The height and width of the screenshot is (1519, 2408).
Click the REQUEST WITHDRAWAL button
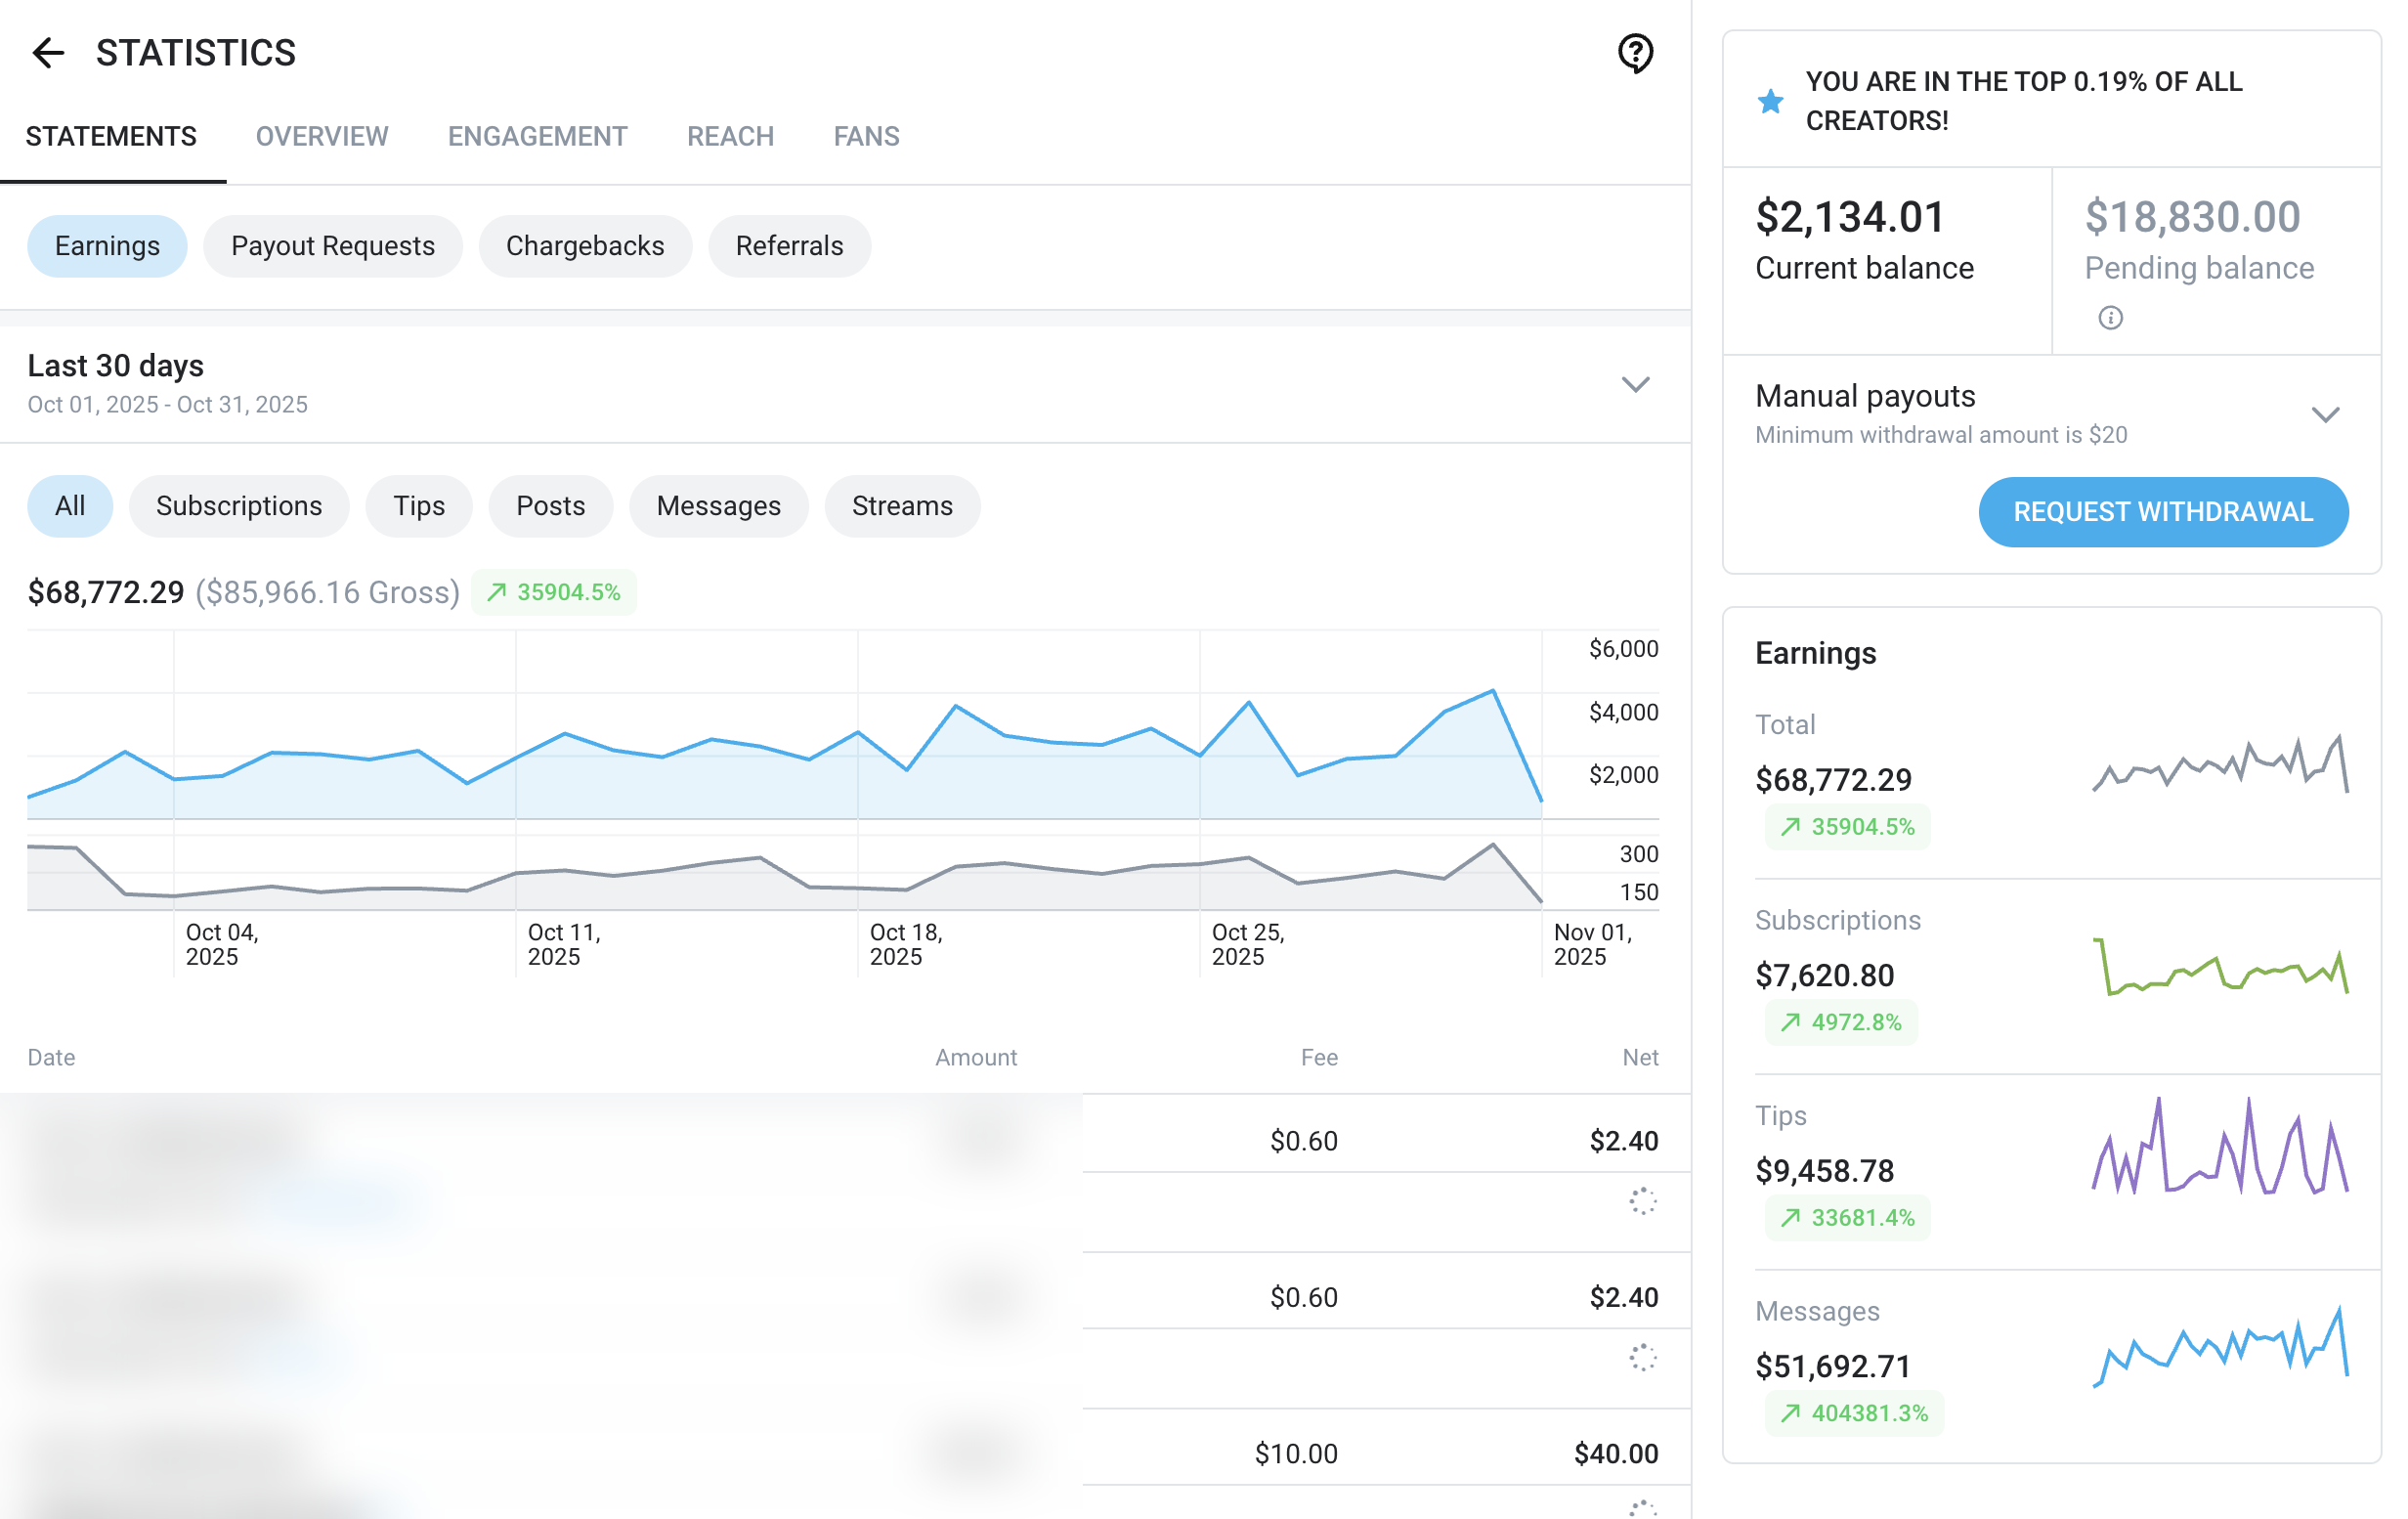tap(2162, 511)
